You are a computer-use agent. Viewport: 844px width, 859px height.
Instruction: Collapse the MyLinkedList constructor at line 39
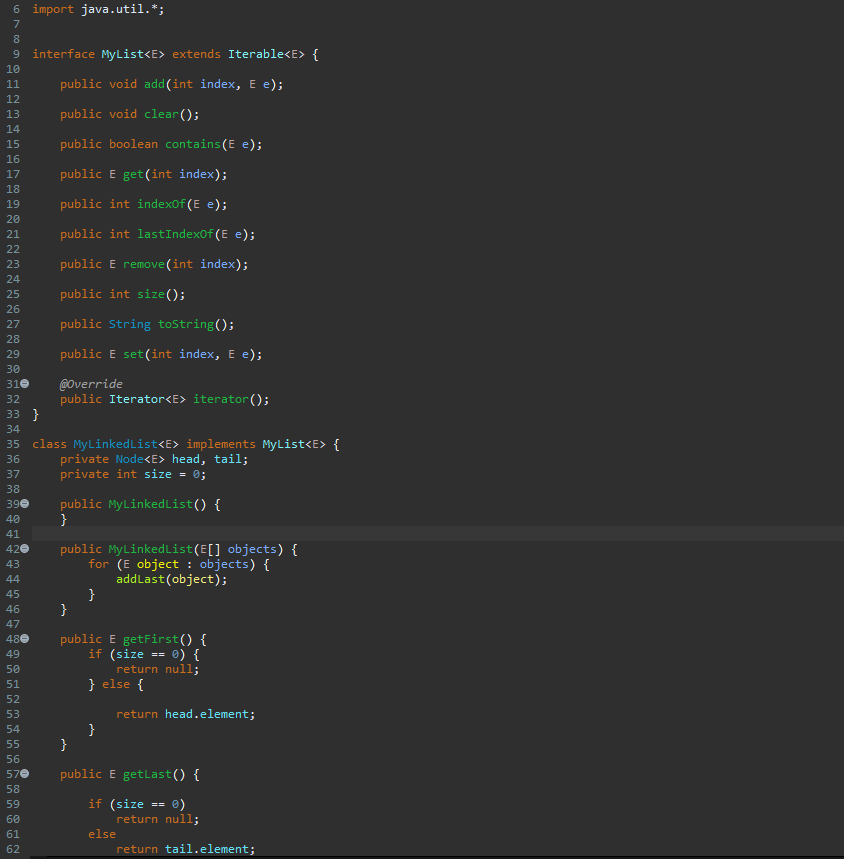(x=26, y=503)
